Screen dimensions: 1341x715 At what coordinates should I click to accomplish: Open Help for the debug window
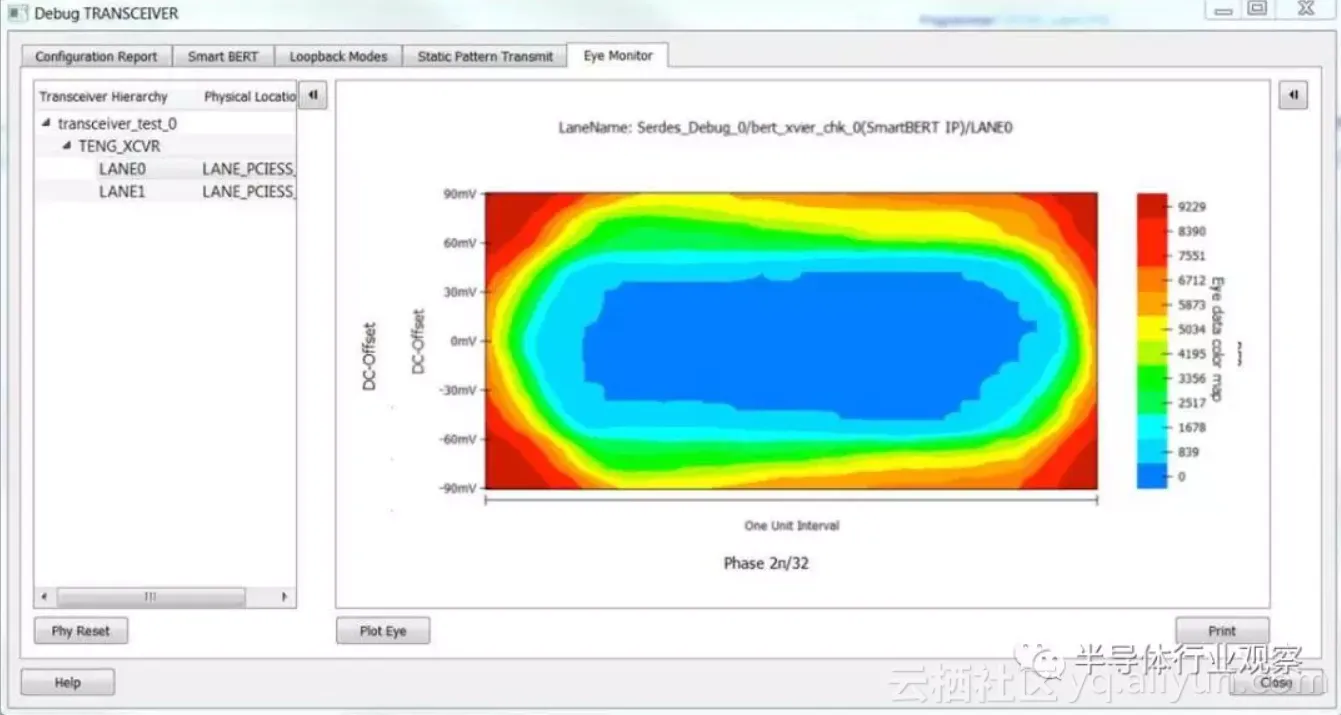(x=68, y=682)
